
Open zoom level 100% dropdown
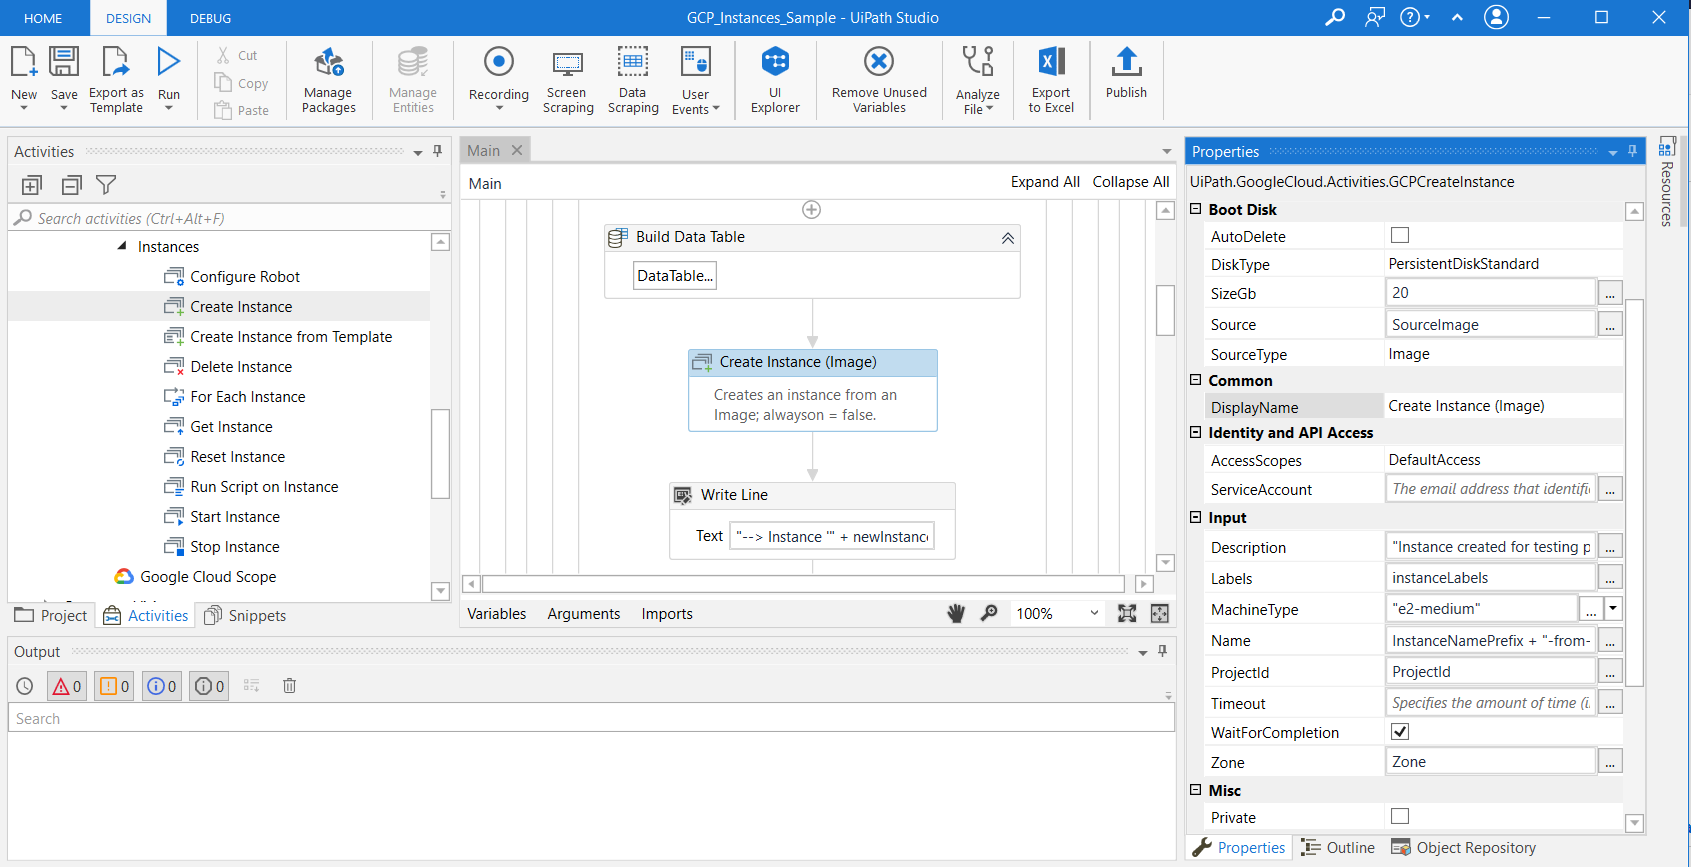(x=1094, y=613)
